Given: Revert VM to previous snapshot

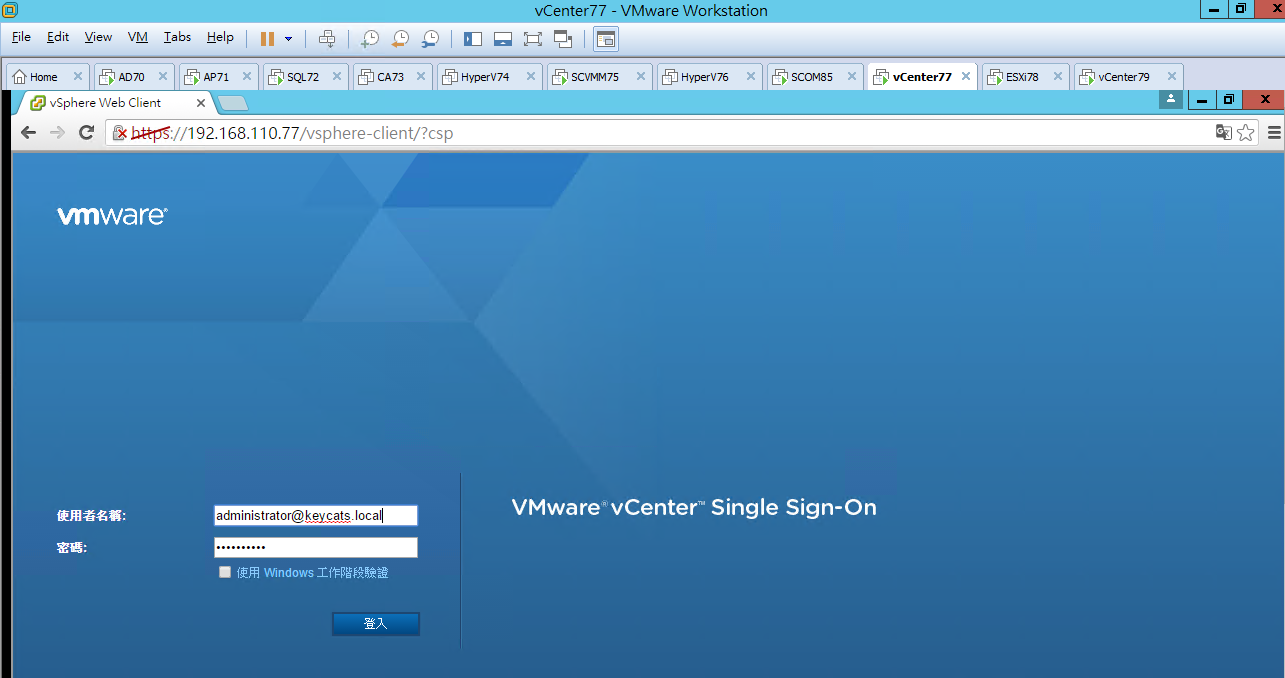Looking at the screenshot, I should click(x=400, y=39).
